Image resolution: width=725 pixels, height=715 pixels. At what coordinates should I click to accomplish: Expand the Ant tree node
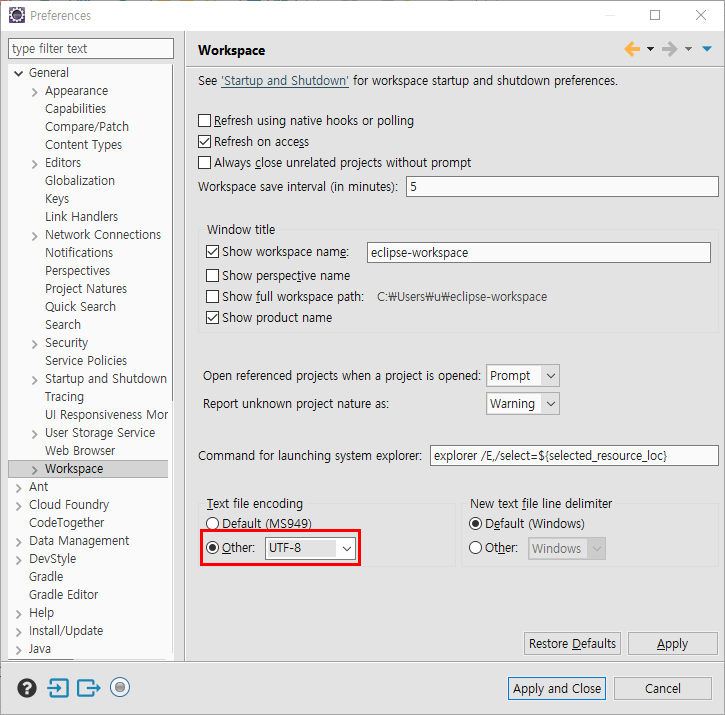[x=18, y=488]
